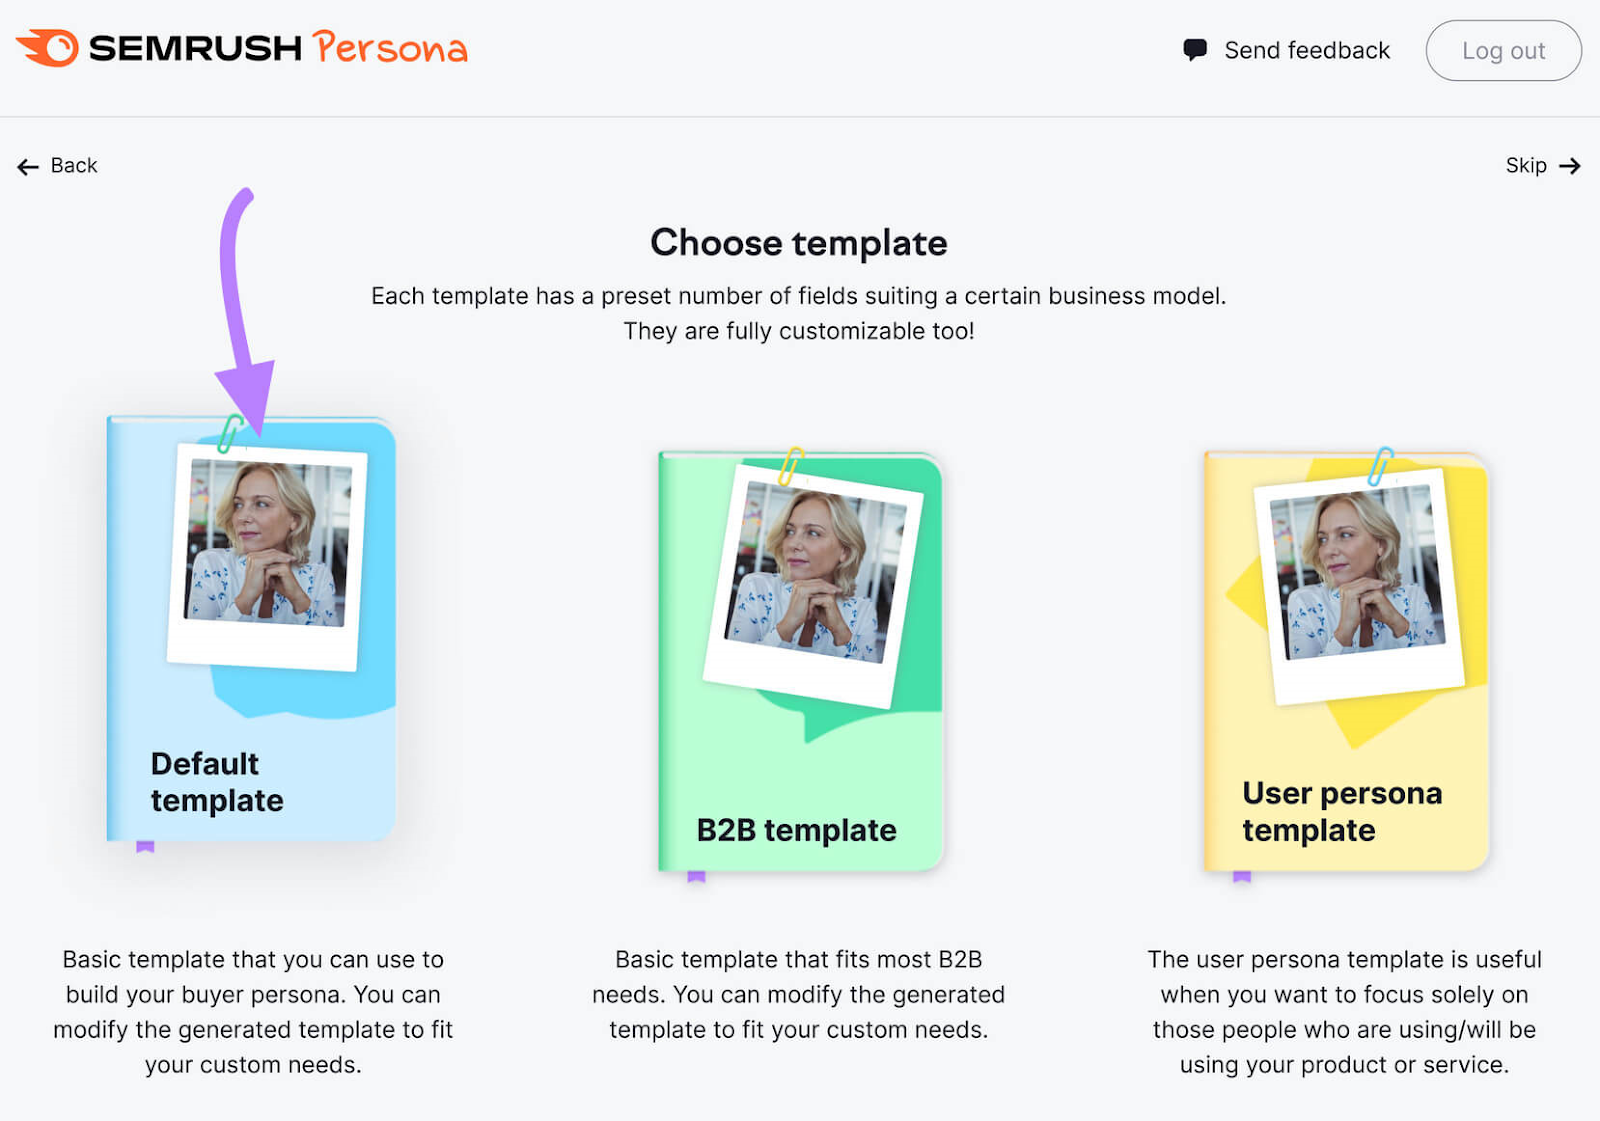Click the polaroid photo on B2B template
The width and height of the screenshot is (1600, 1121).
814,585
